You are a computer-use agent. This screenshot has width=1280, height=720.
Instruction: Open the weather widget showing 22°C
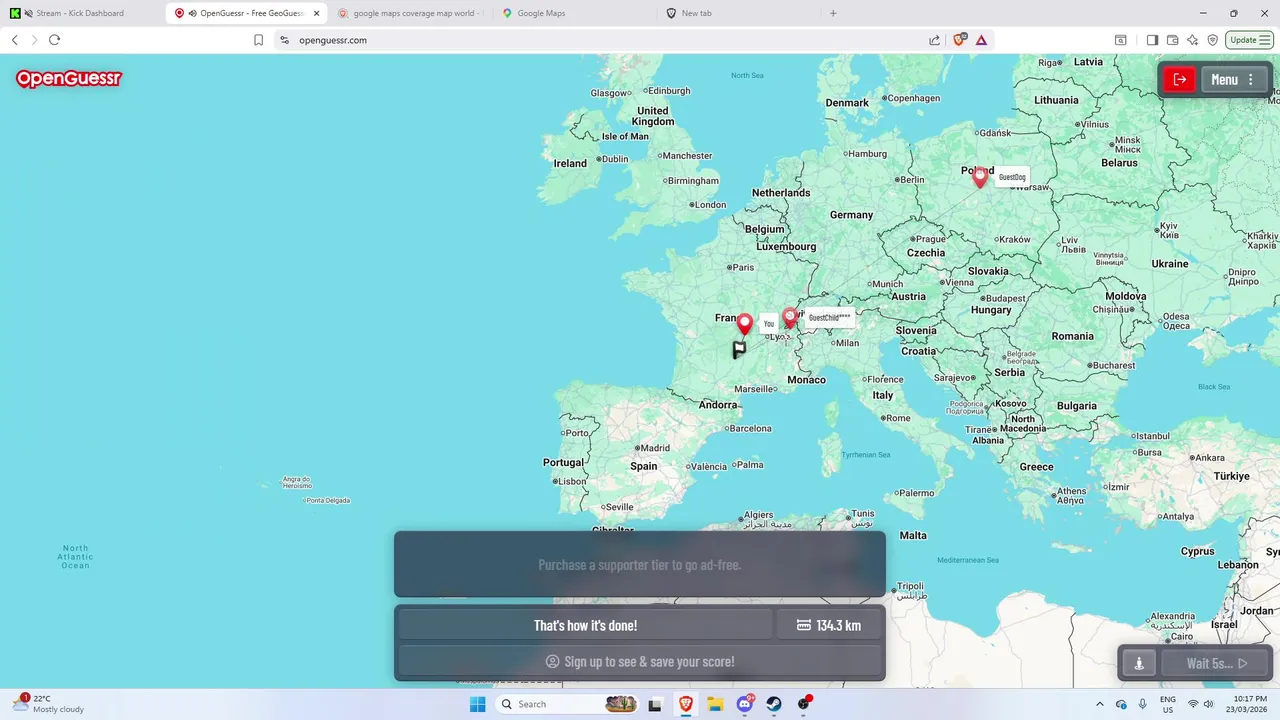click(x=48, y=704)
